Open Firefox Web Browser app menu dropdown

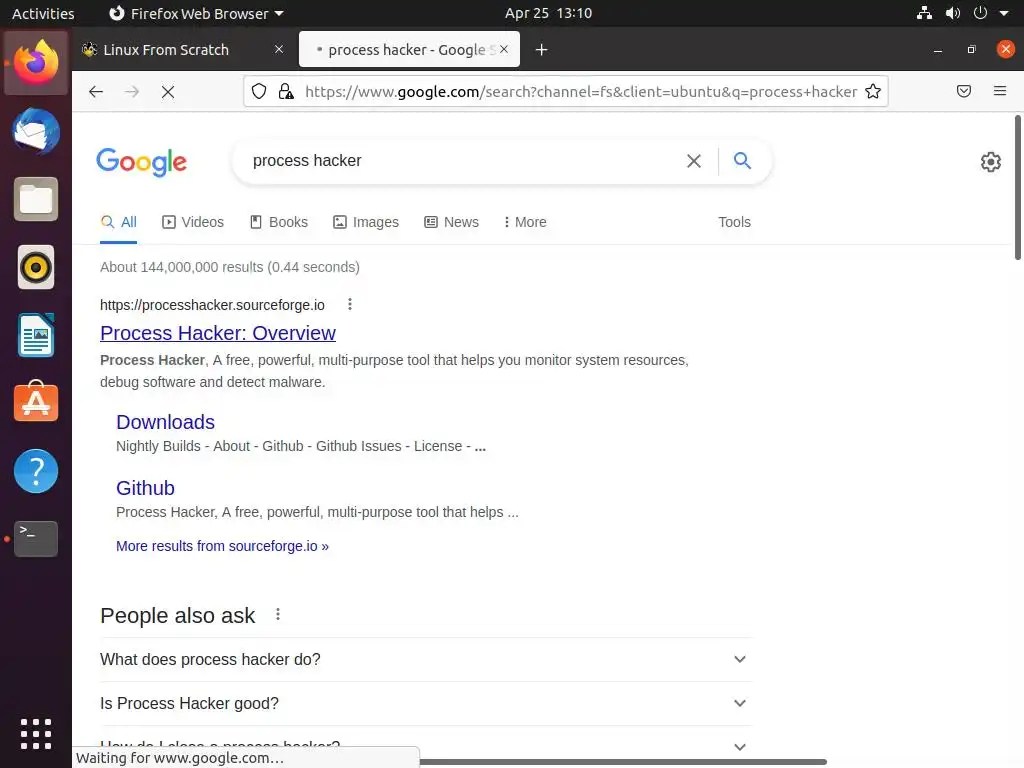(196, 13)
